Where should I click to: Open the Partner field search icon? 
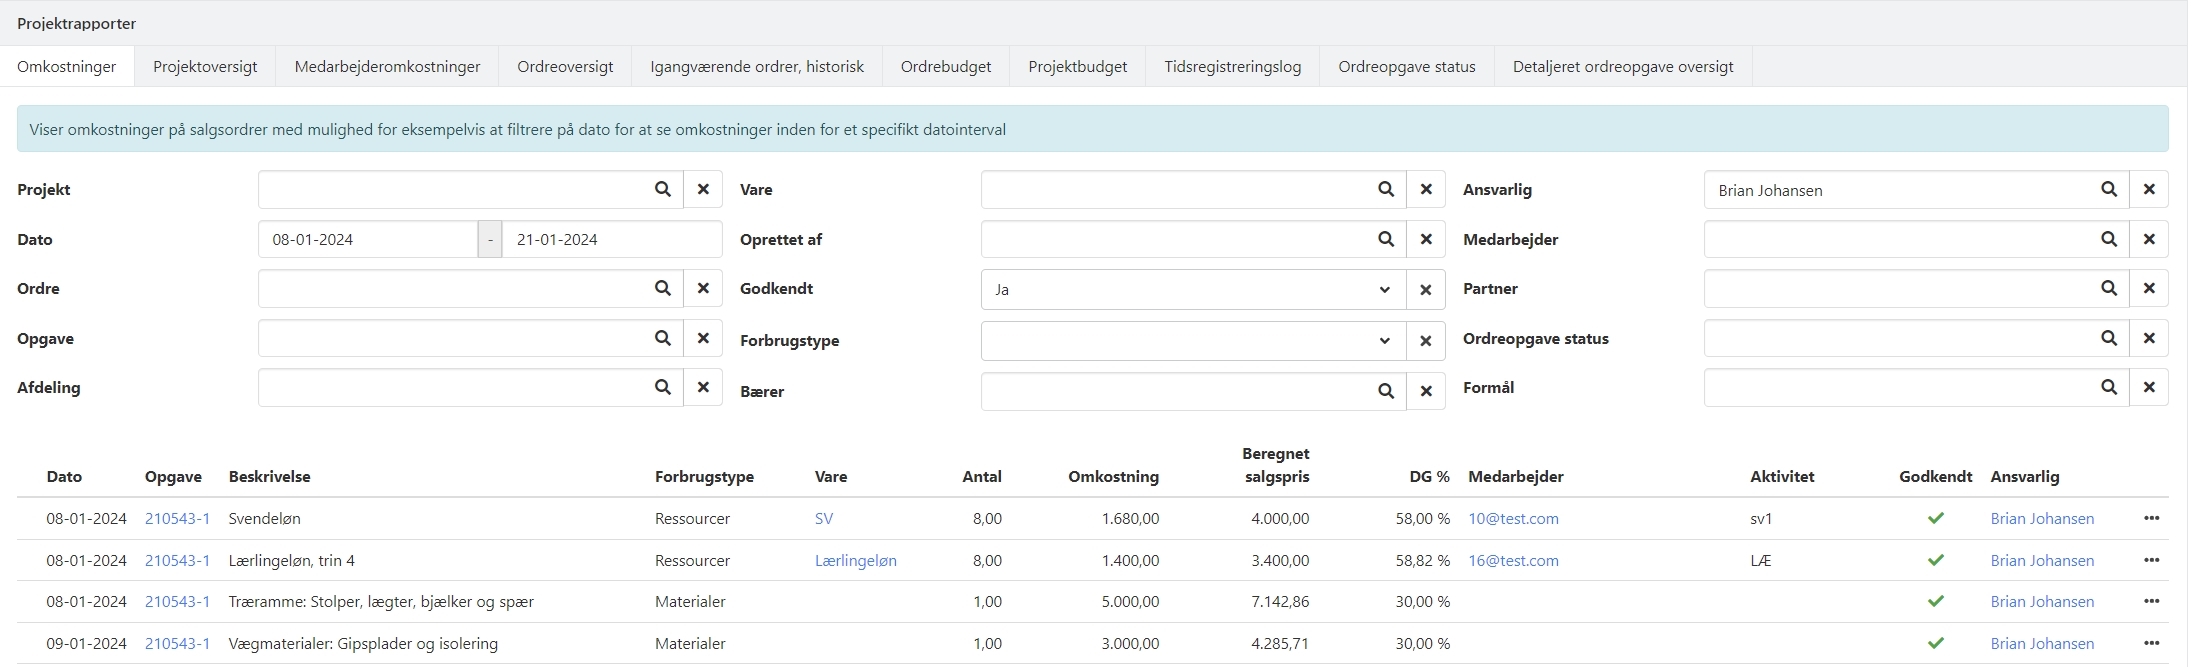[x=2109, y=288]
